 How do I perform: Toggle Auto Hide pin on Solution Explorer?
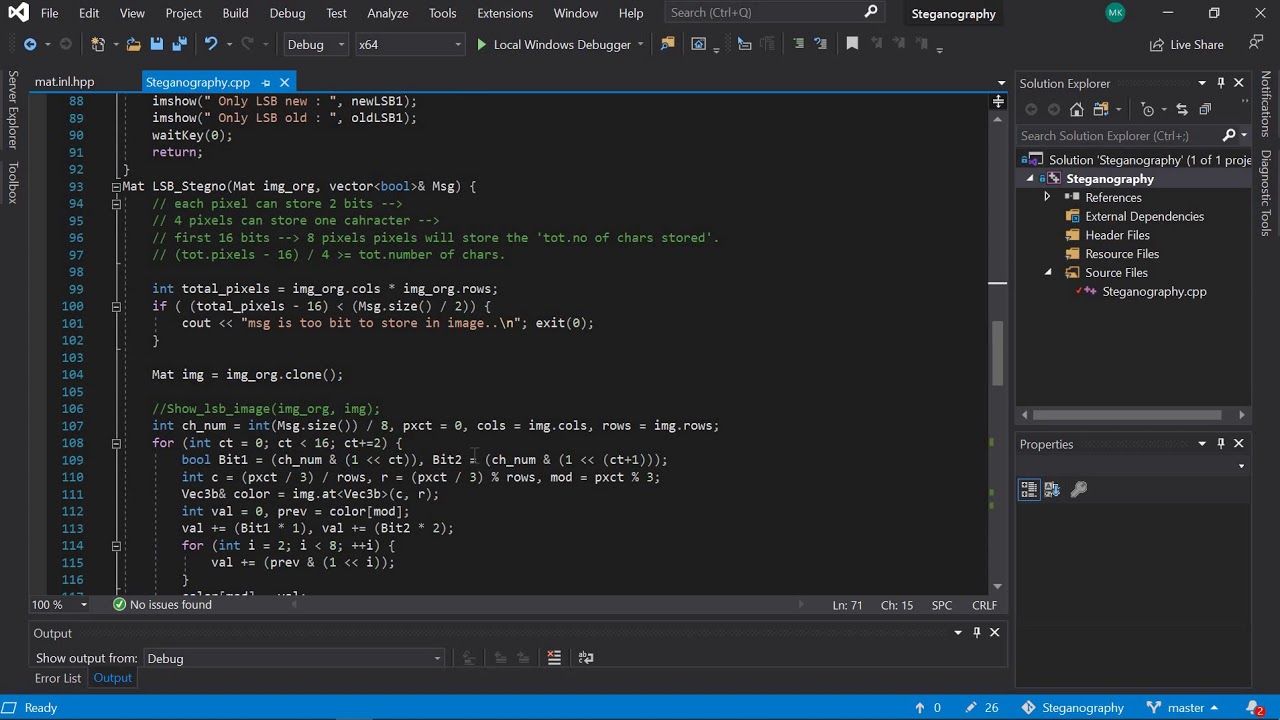pos(1220,83)
